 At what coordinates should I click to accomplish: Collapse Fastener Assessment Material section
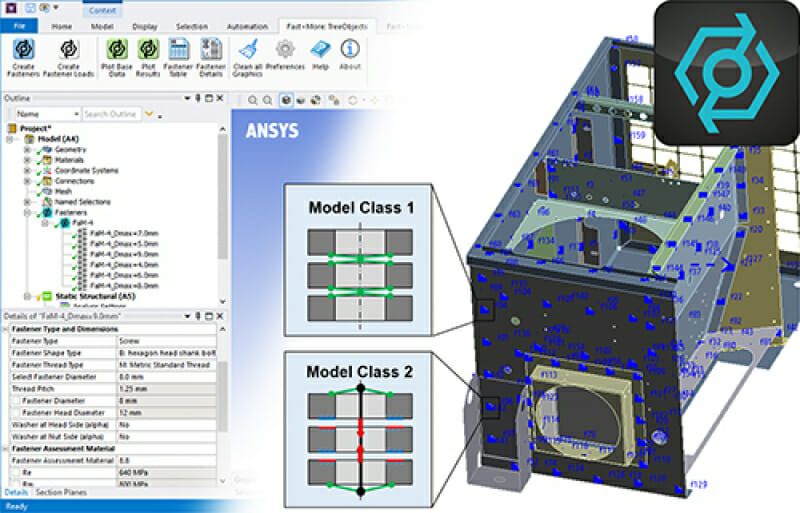[x=5, y=449]
